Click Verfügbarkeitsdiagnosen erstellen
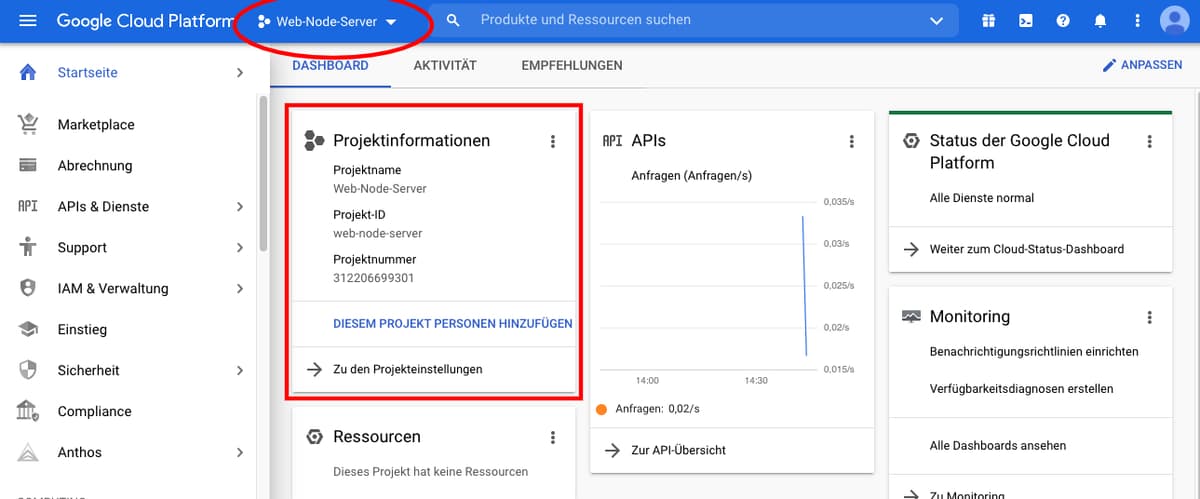 tap(1021, 389)
